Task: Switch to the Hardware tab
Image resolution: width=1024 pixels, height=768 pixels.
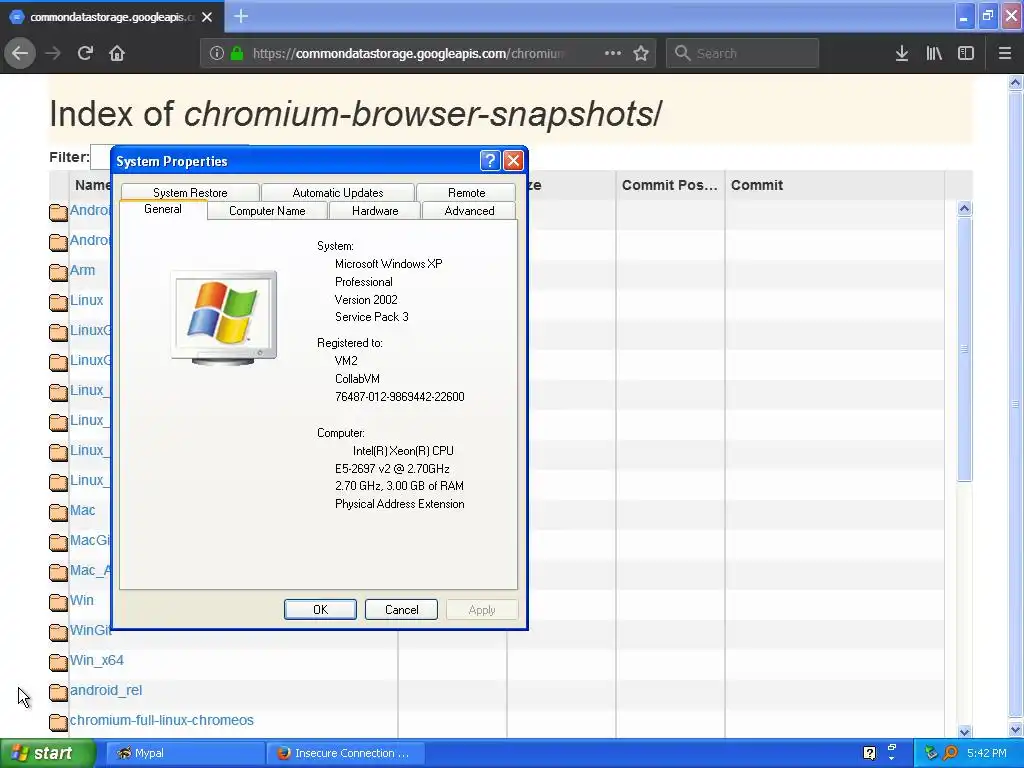Action: pyautogui.click(x=375, y=211)
